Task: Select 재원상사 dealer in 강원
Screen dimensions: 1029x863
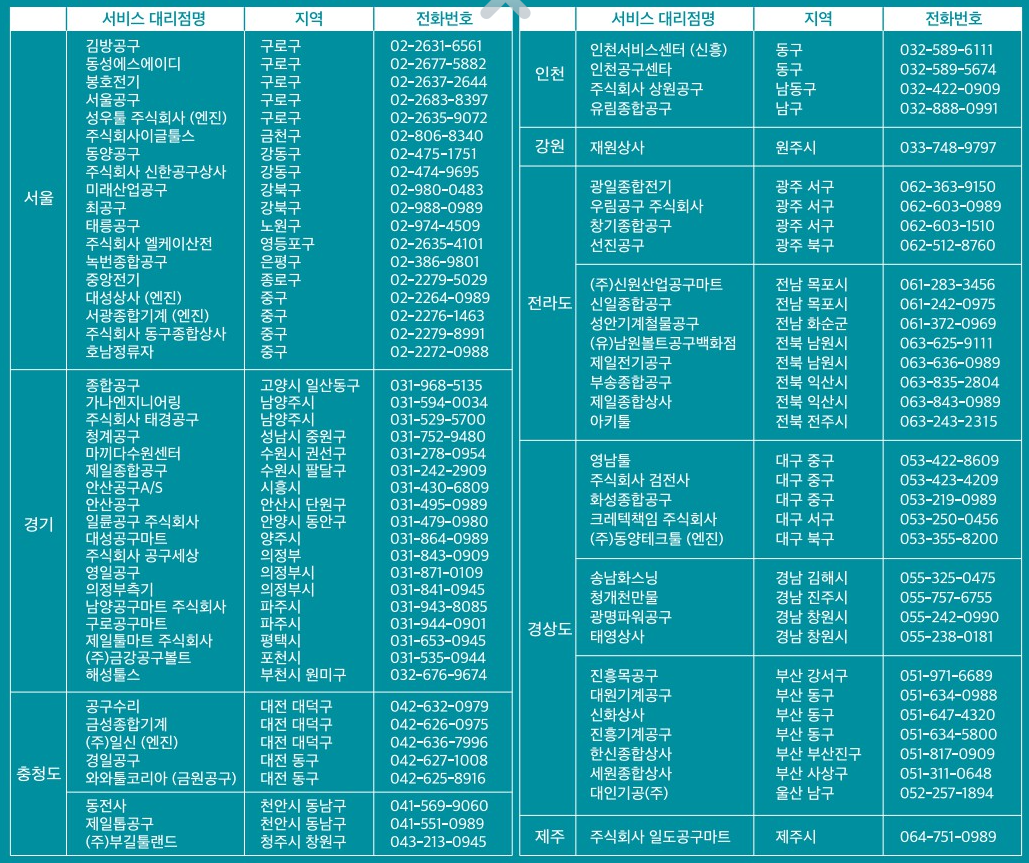Action: (x=616, y=148)
